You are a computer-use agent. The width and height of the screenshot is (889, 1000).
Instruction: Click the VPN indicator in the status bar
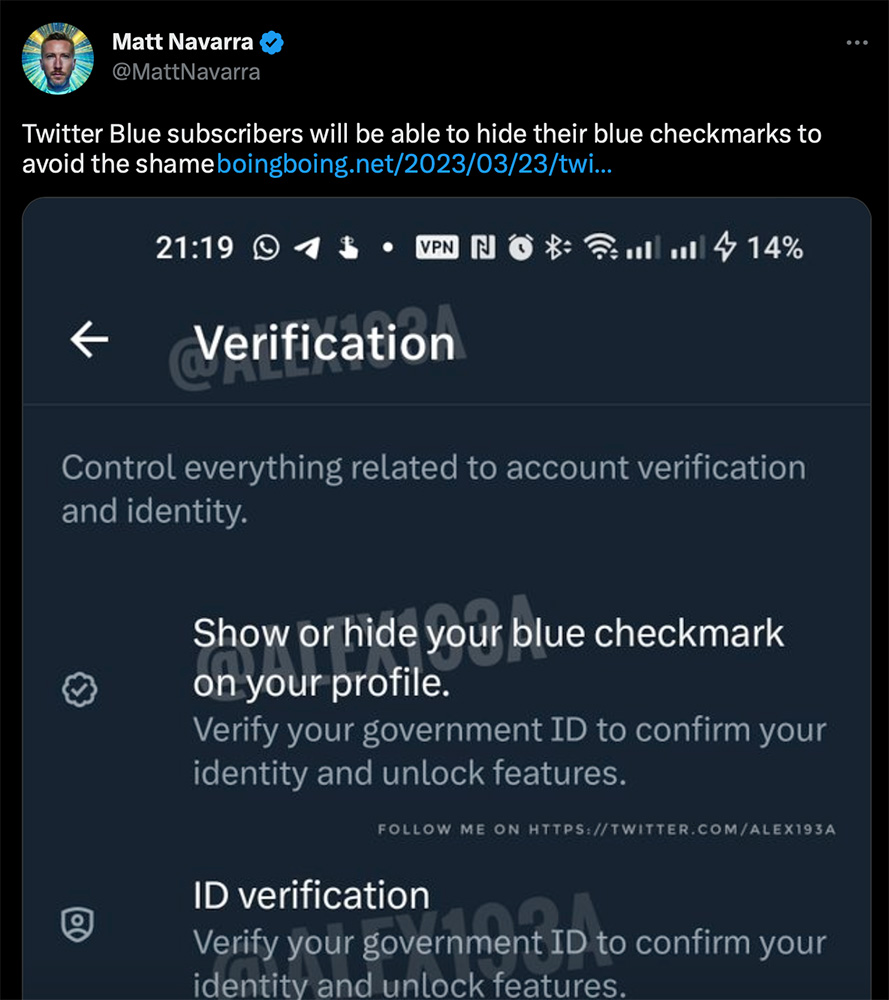point(437,247)
